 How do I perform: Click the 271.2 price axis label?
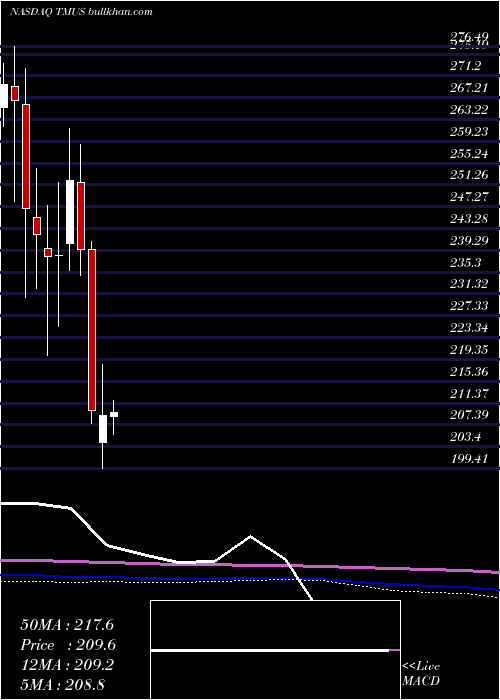pyautogui.click(x=465, y=66)
